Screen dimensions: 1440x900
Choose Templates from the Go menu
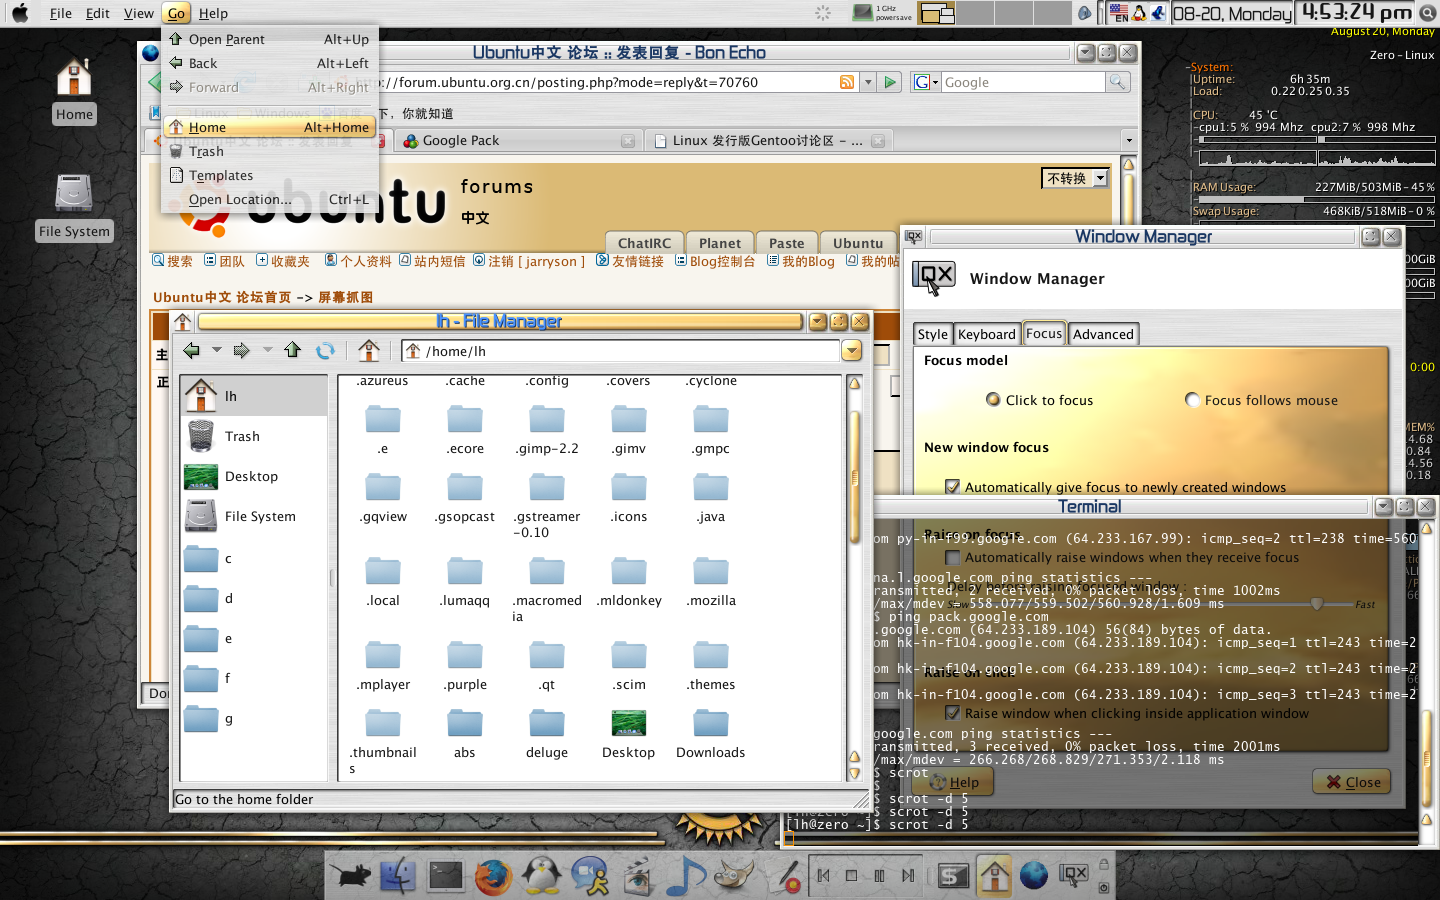[270, 175]
